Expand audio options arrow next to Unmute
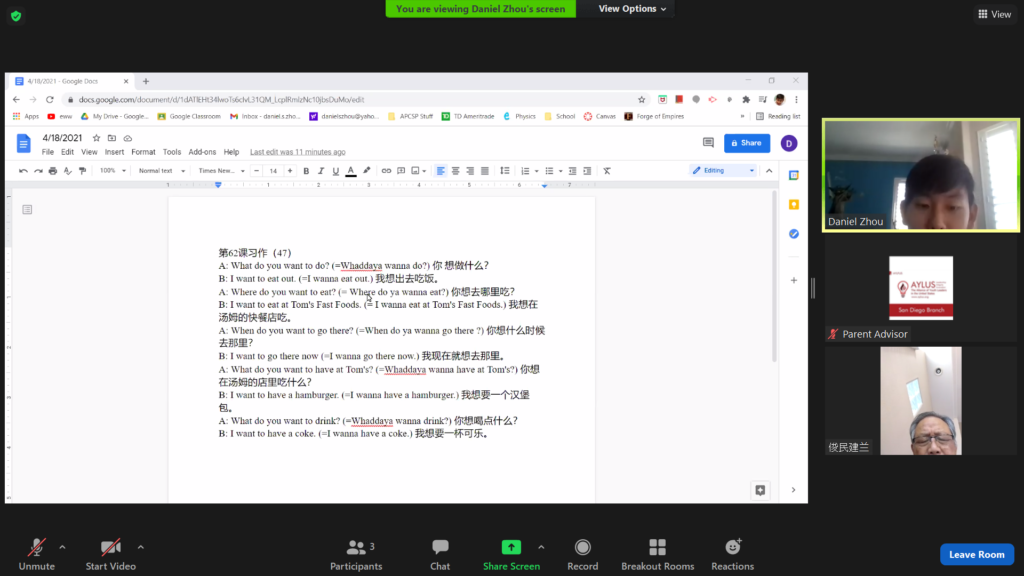The width and height of the screenshot is (1024, 576). (62, 547)
